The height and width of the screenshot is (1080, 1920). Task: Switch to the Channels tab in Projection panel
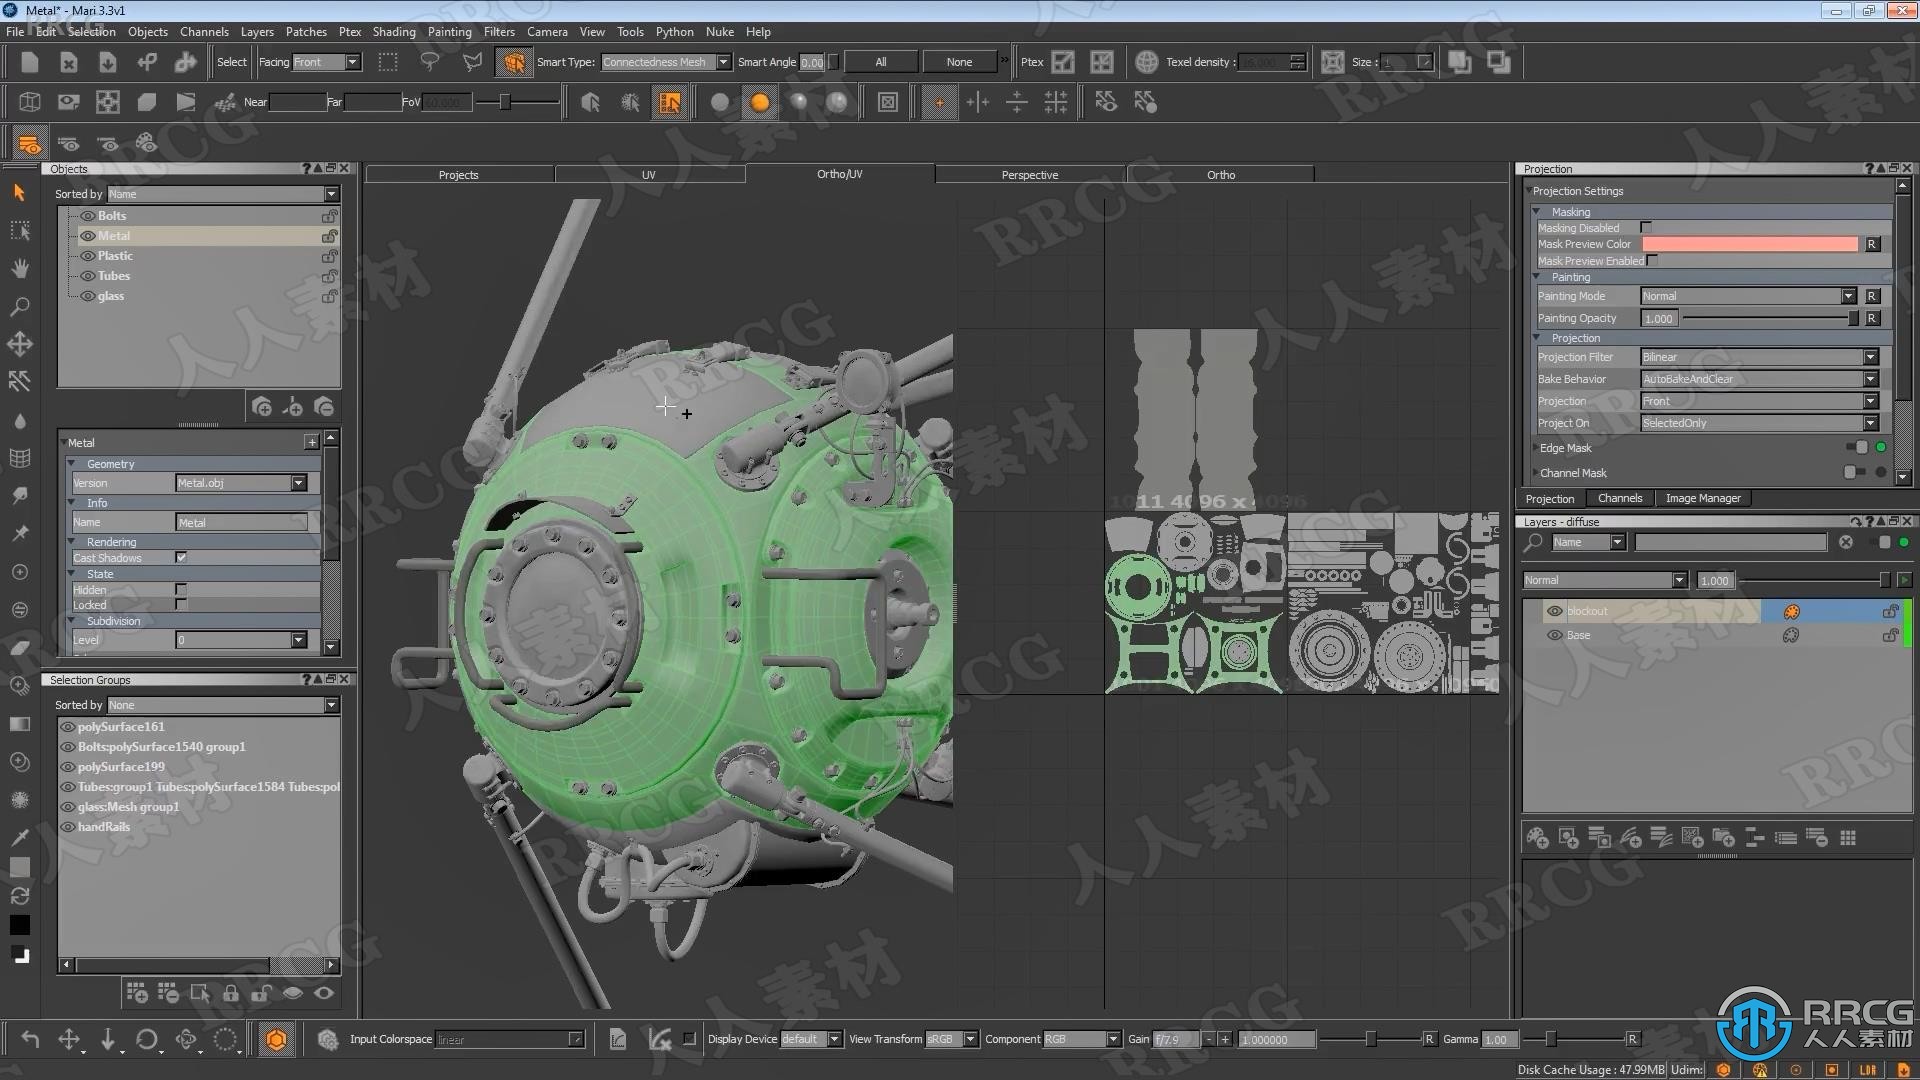[1618, 497]
